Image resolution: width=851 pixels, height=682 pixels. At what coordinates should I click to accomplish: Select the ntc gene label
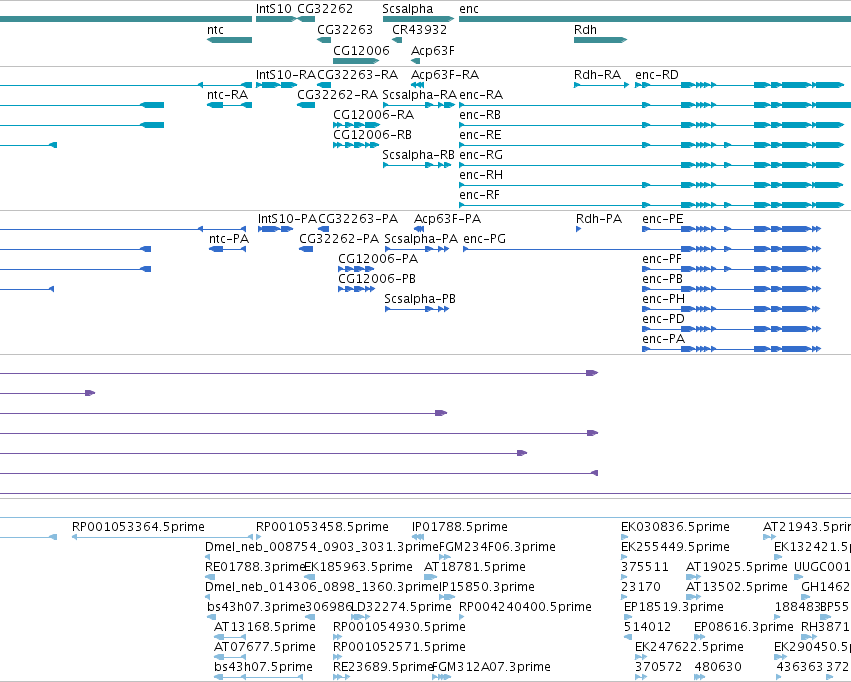pos(215,30)
